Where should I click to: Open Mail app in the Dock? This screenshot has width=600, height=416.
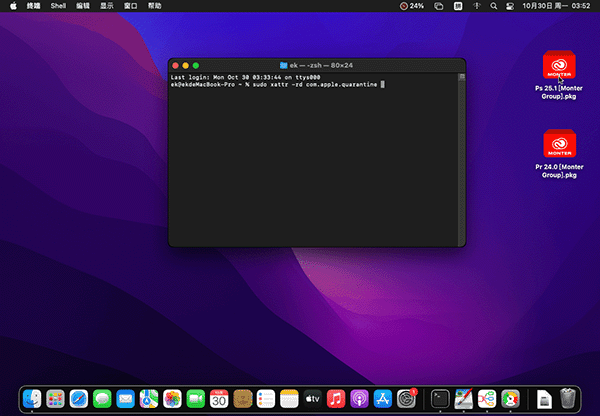tap(126, 399)
